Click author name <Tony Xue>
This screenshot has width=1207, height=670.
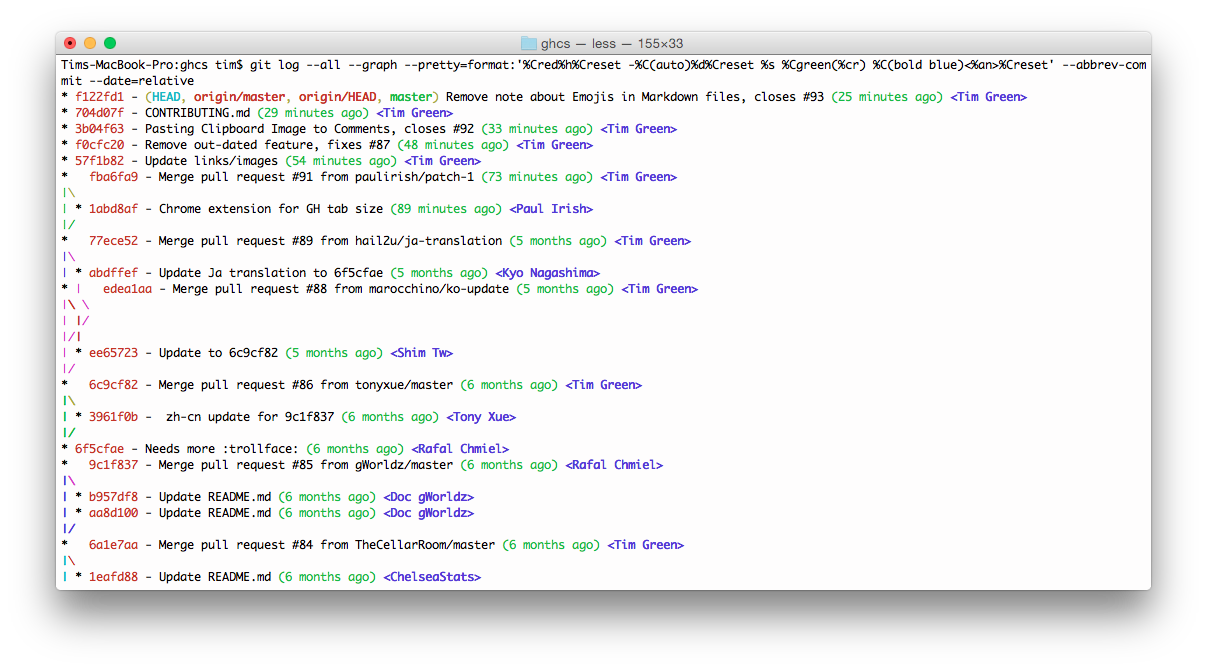[482, 417]
